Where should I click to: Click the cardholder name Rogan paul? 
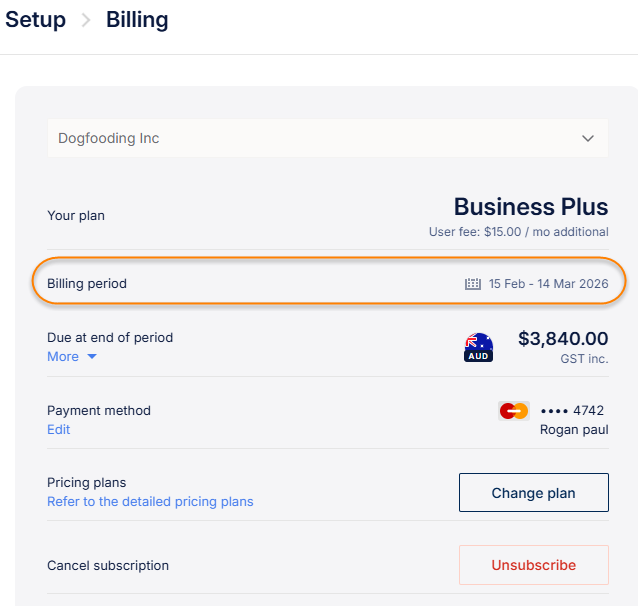[574, 429]
